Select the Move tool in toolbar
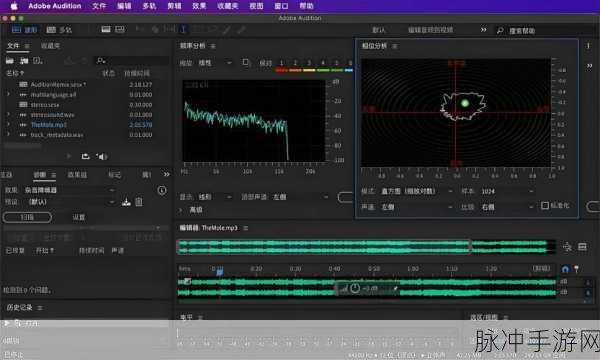 [x=140, y=29]
